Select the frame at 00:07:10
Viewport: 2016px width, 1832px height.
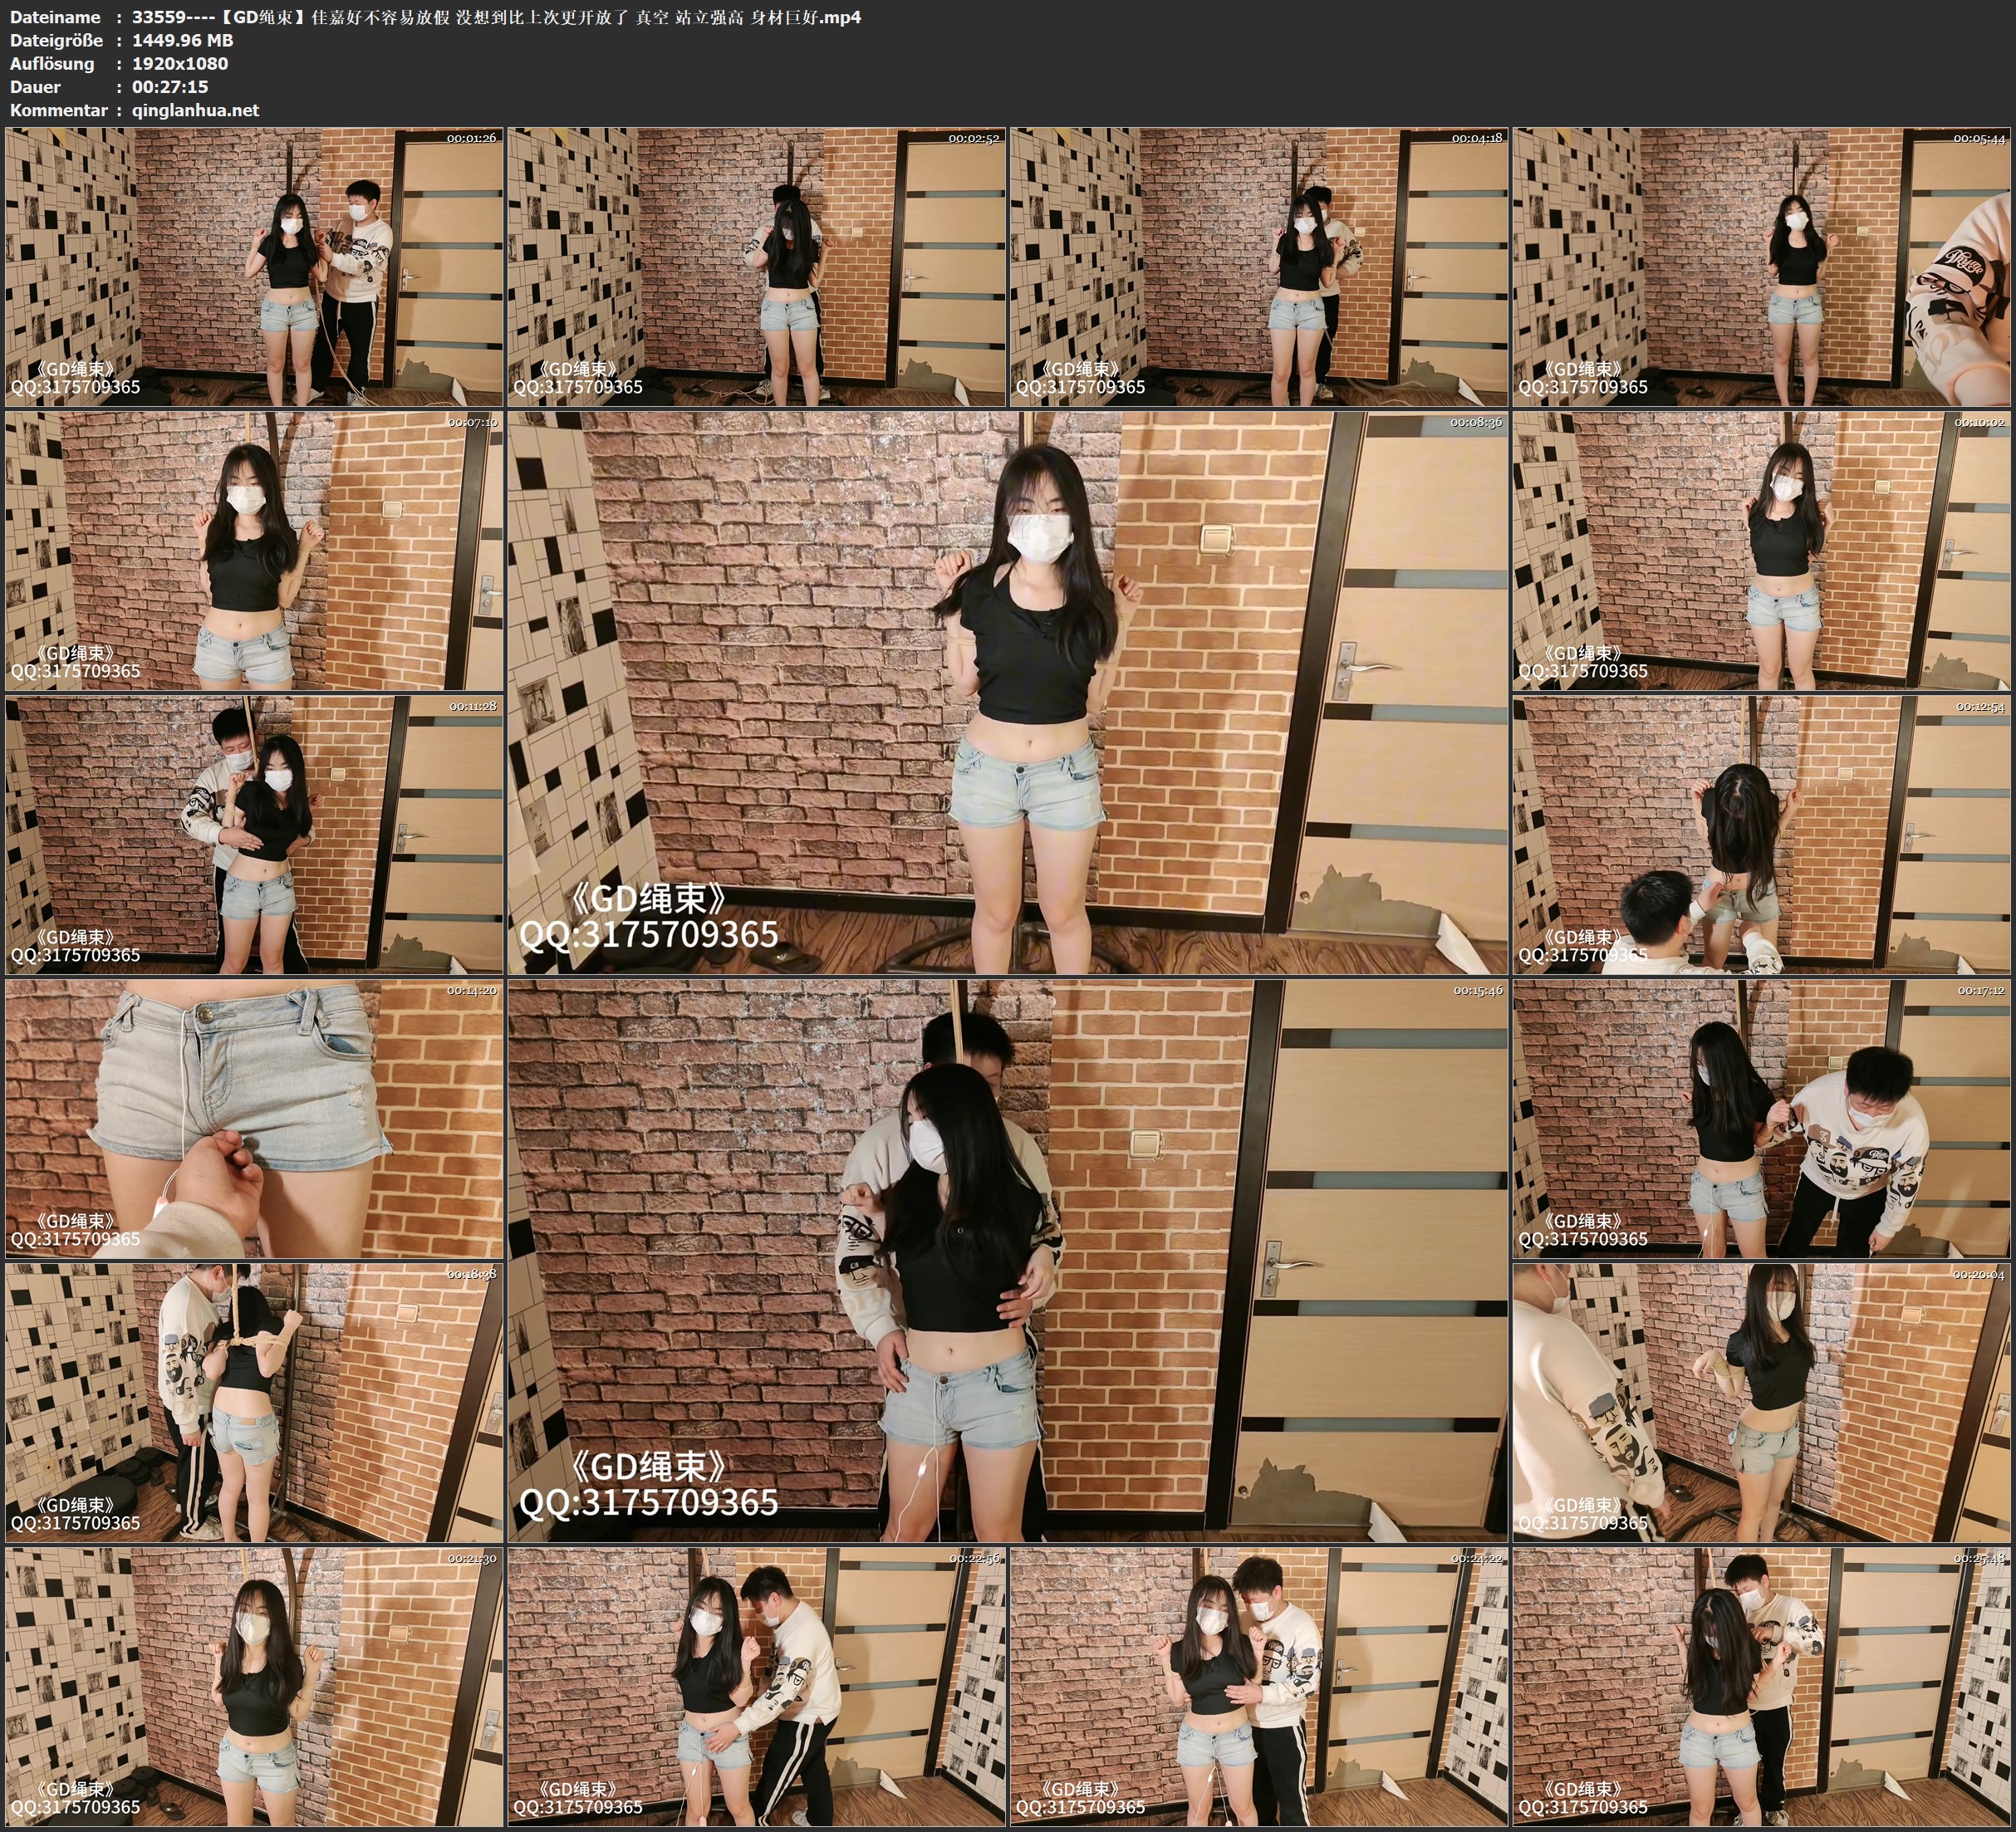(x=254, y=550)
